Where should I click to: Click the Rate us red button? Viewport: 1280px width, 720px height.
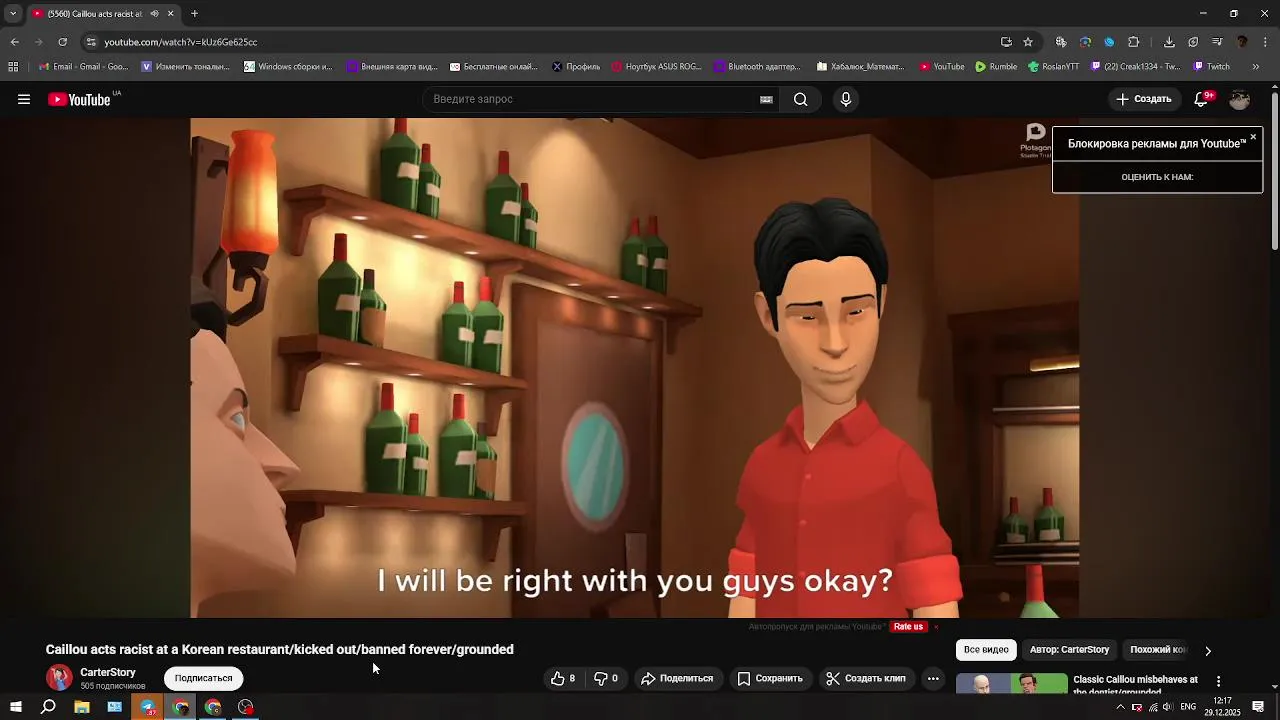tap(908, 627)
